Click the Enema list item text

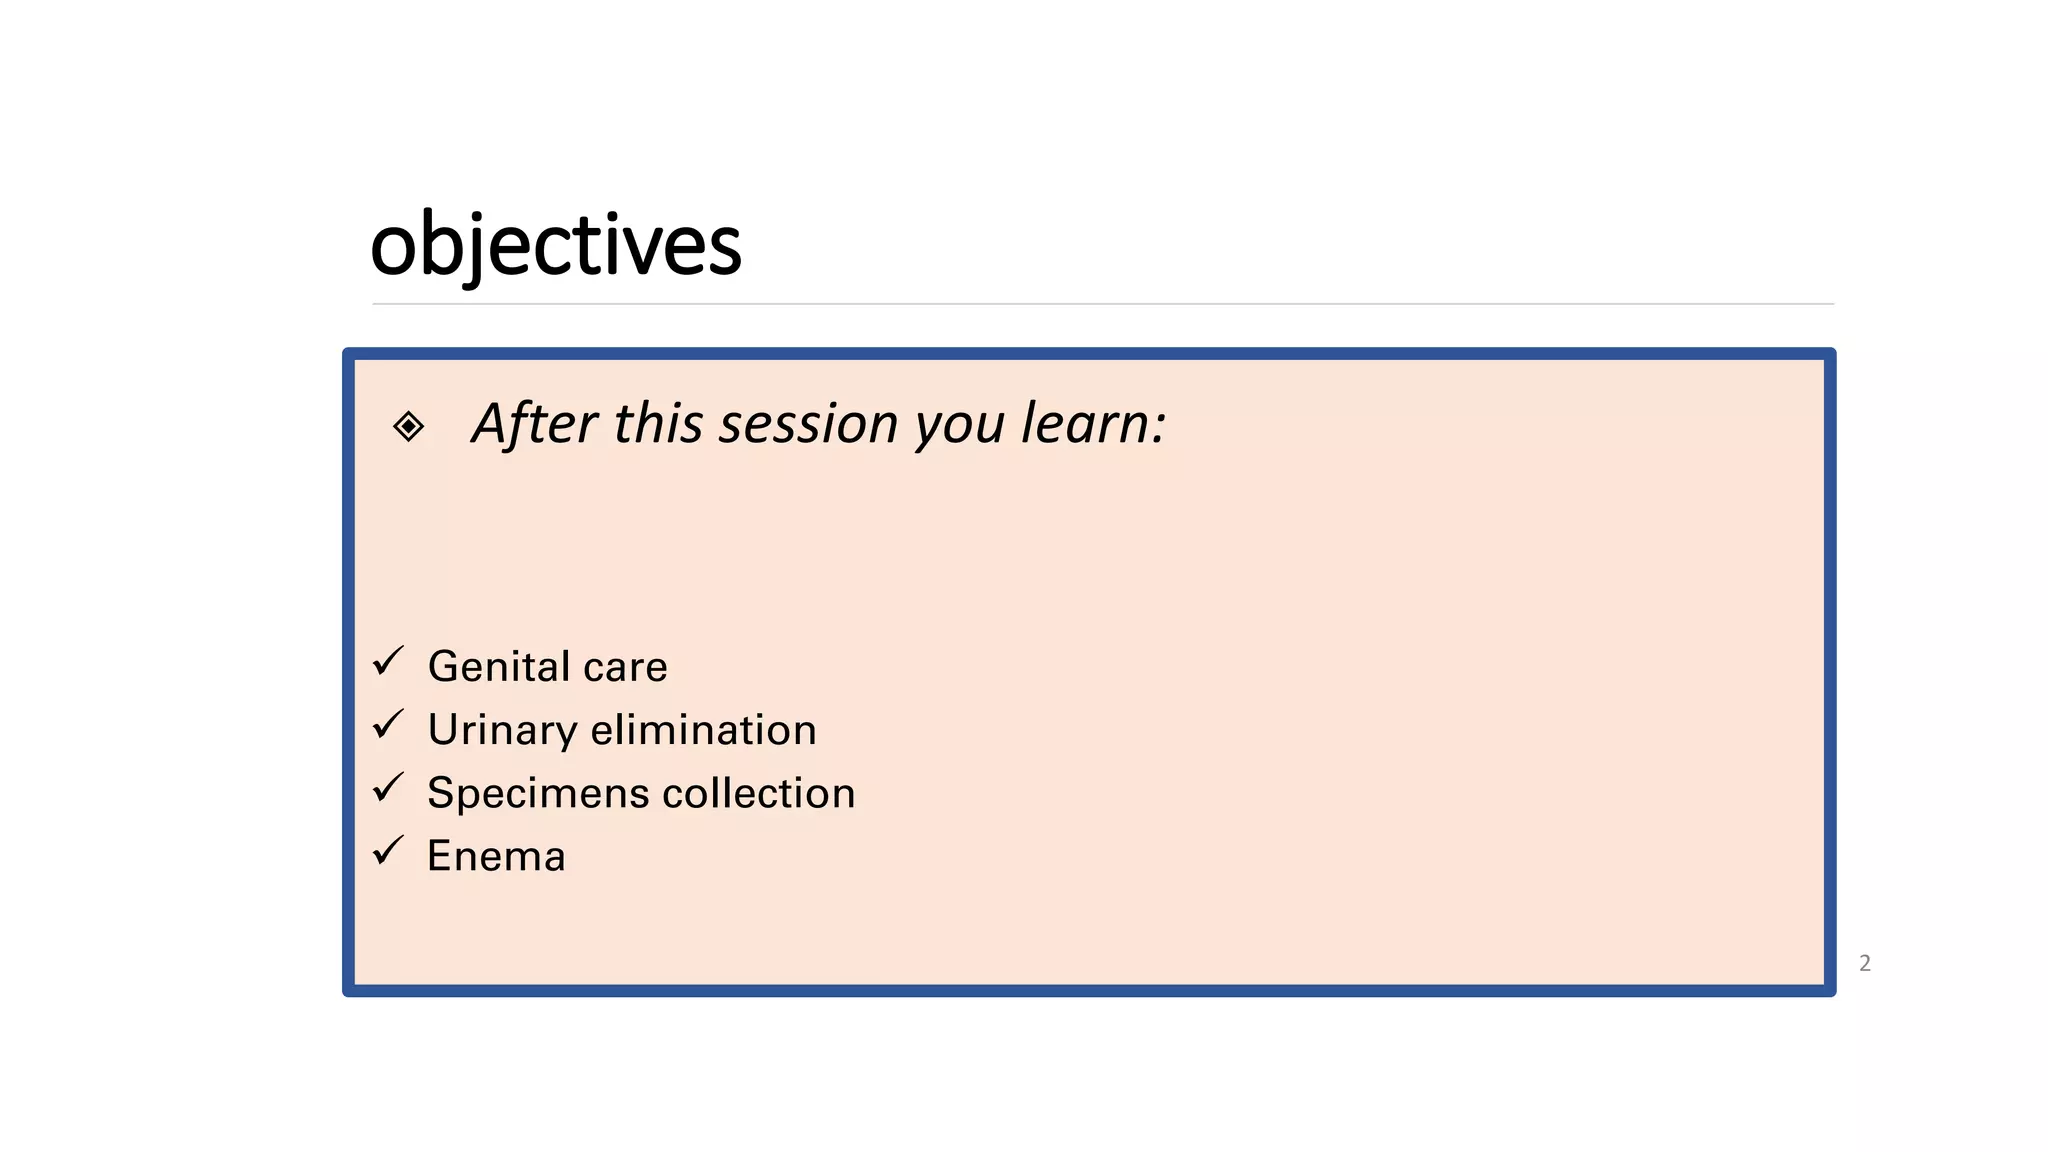coord(496,856)
